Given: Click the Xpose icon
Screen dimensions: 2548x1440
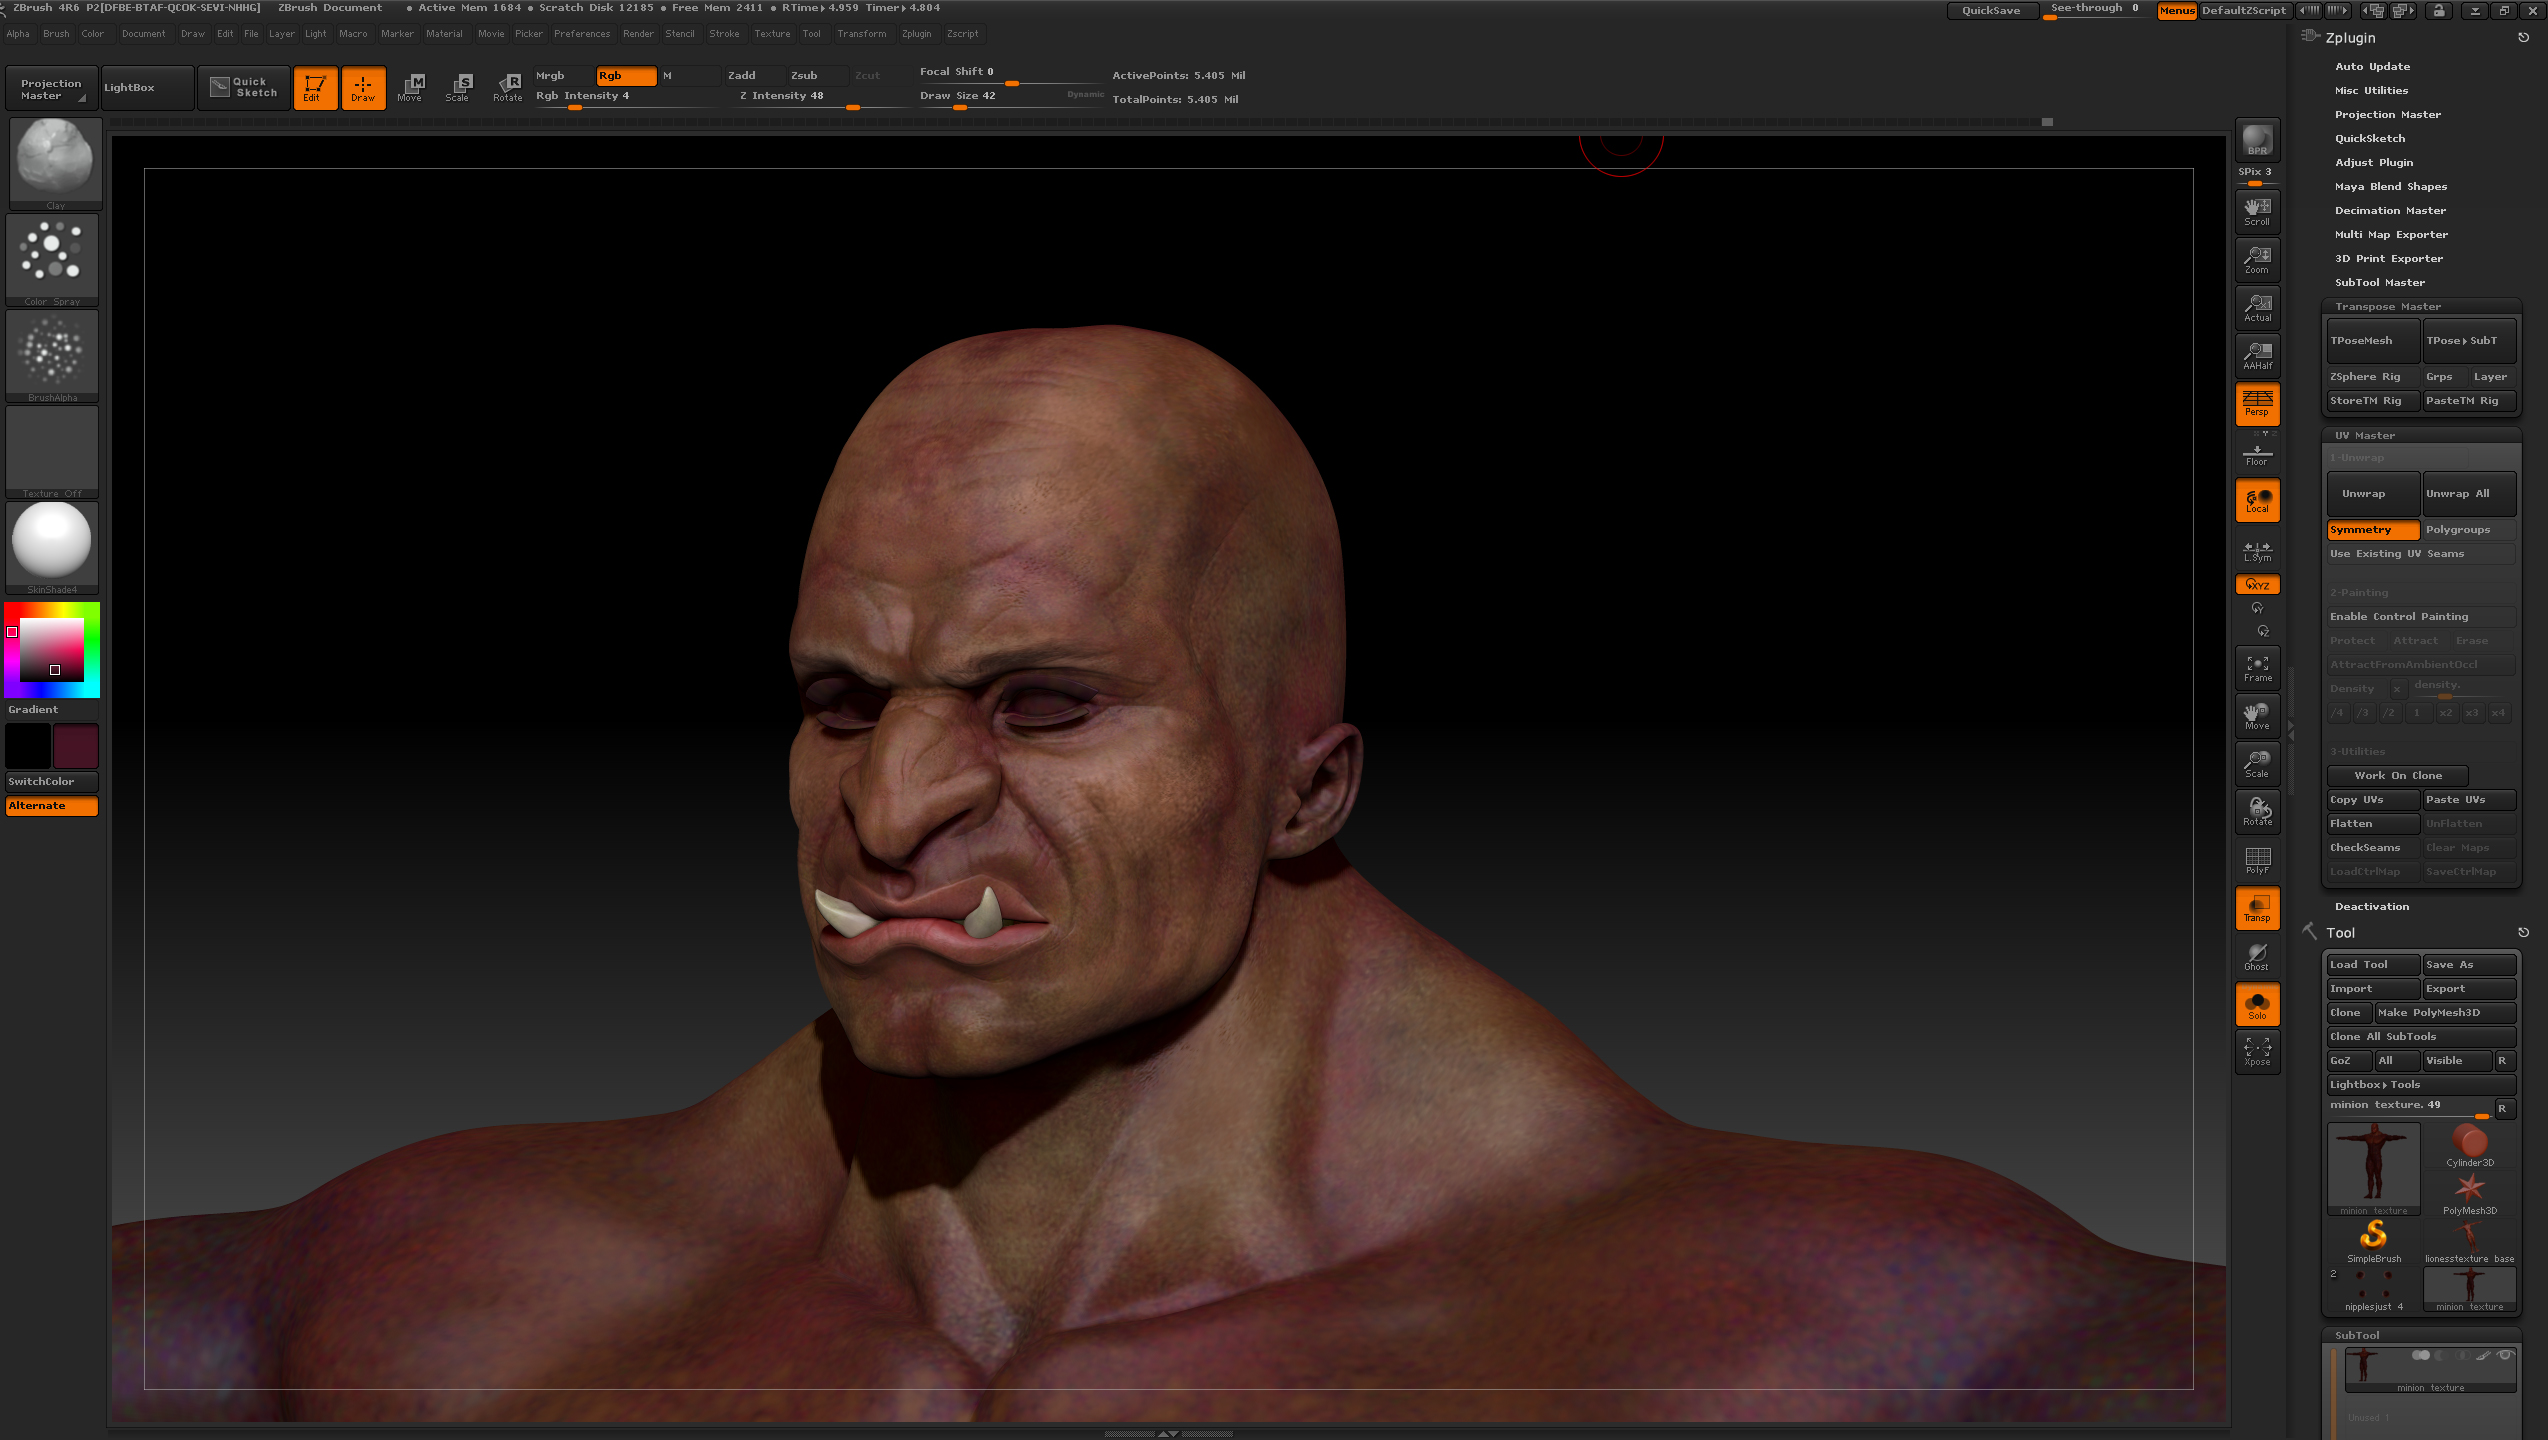Looking at the screenshot, I should point(2257,1051).
